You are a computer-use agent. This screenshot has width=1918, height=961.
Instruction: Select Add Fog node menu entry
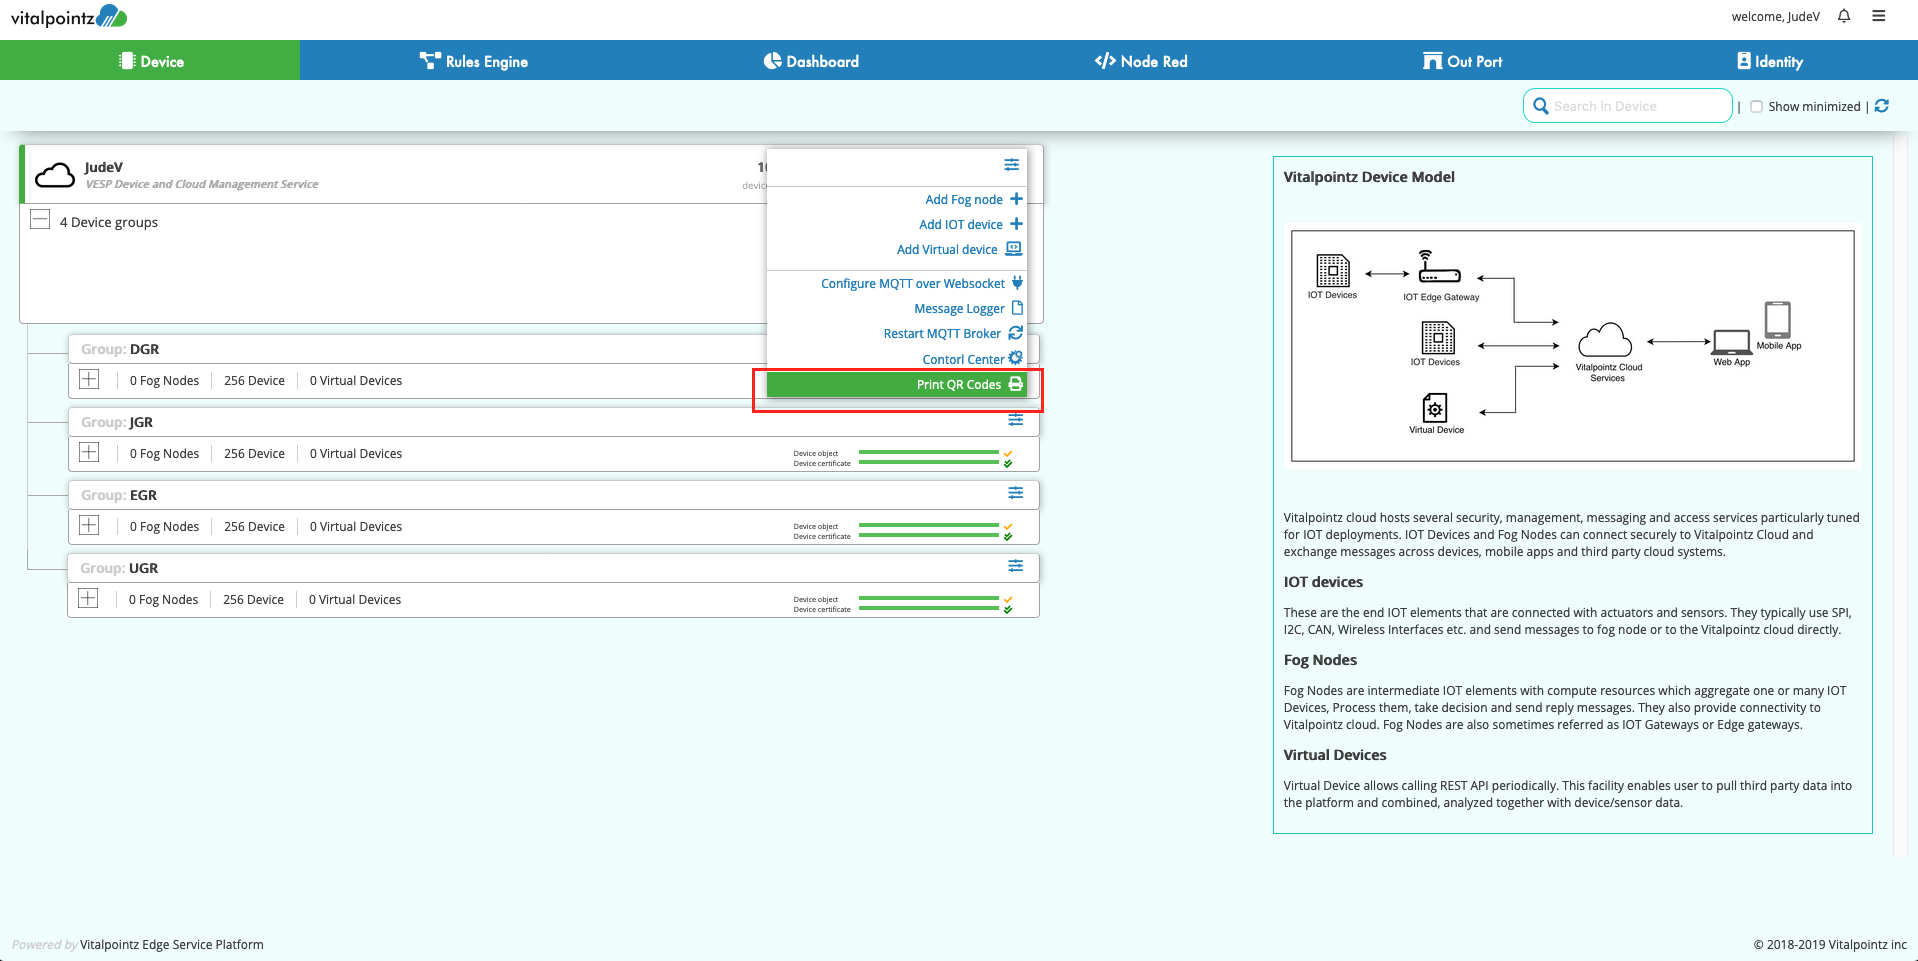pos(897,199)
